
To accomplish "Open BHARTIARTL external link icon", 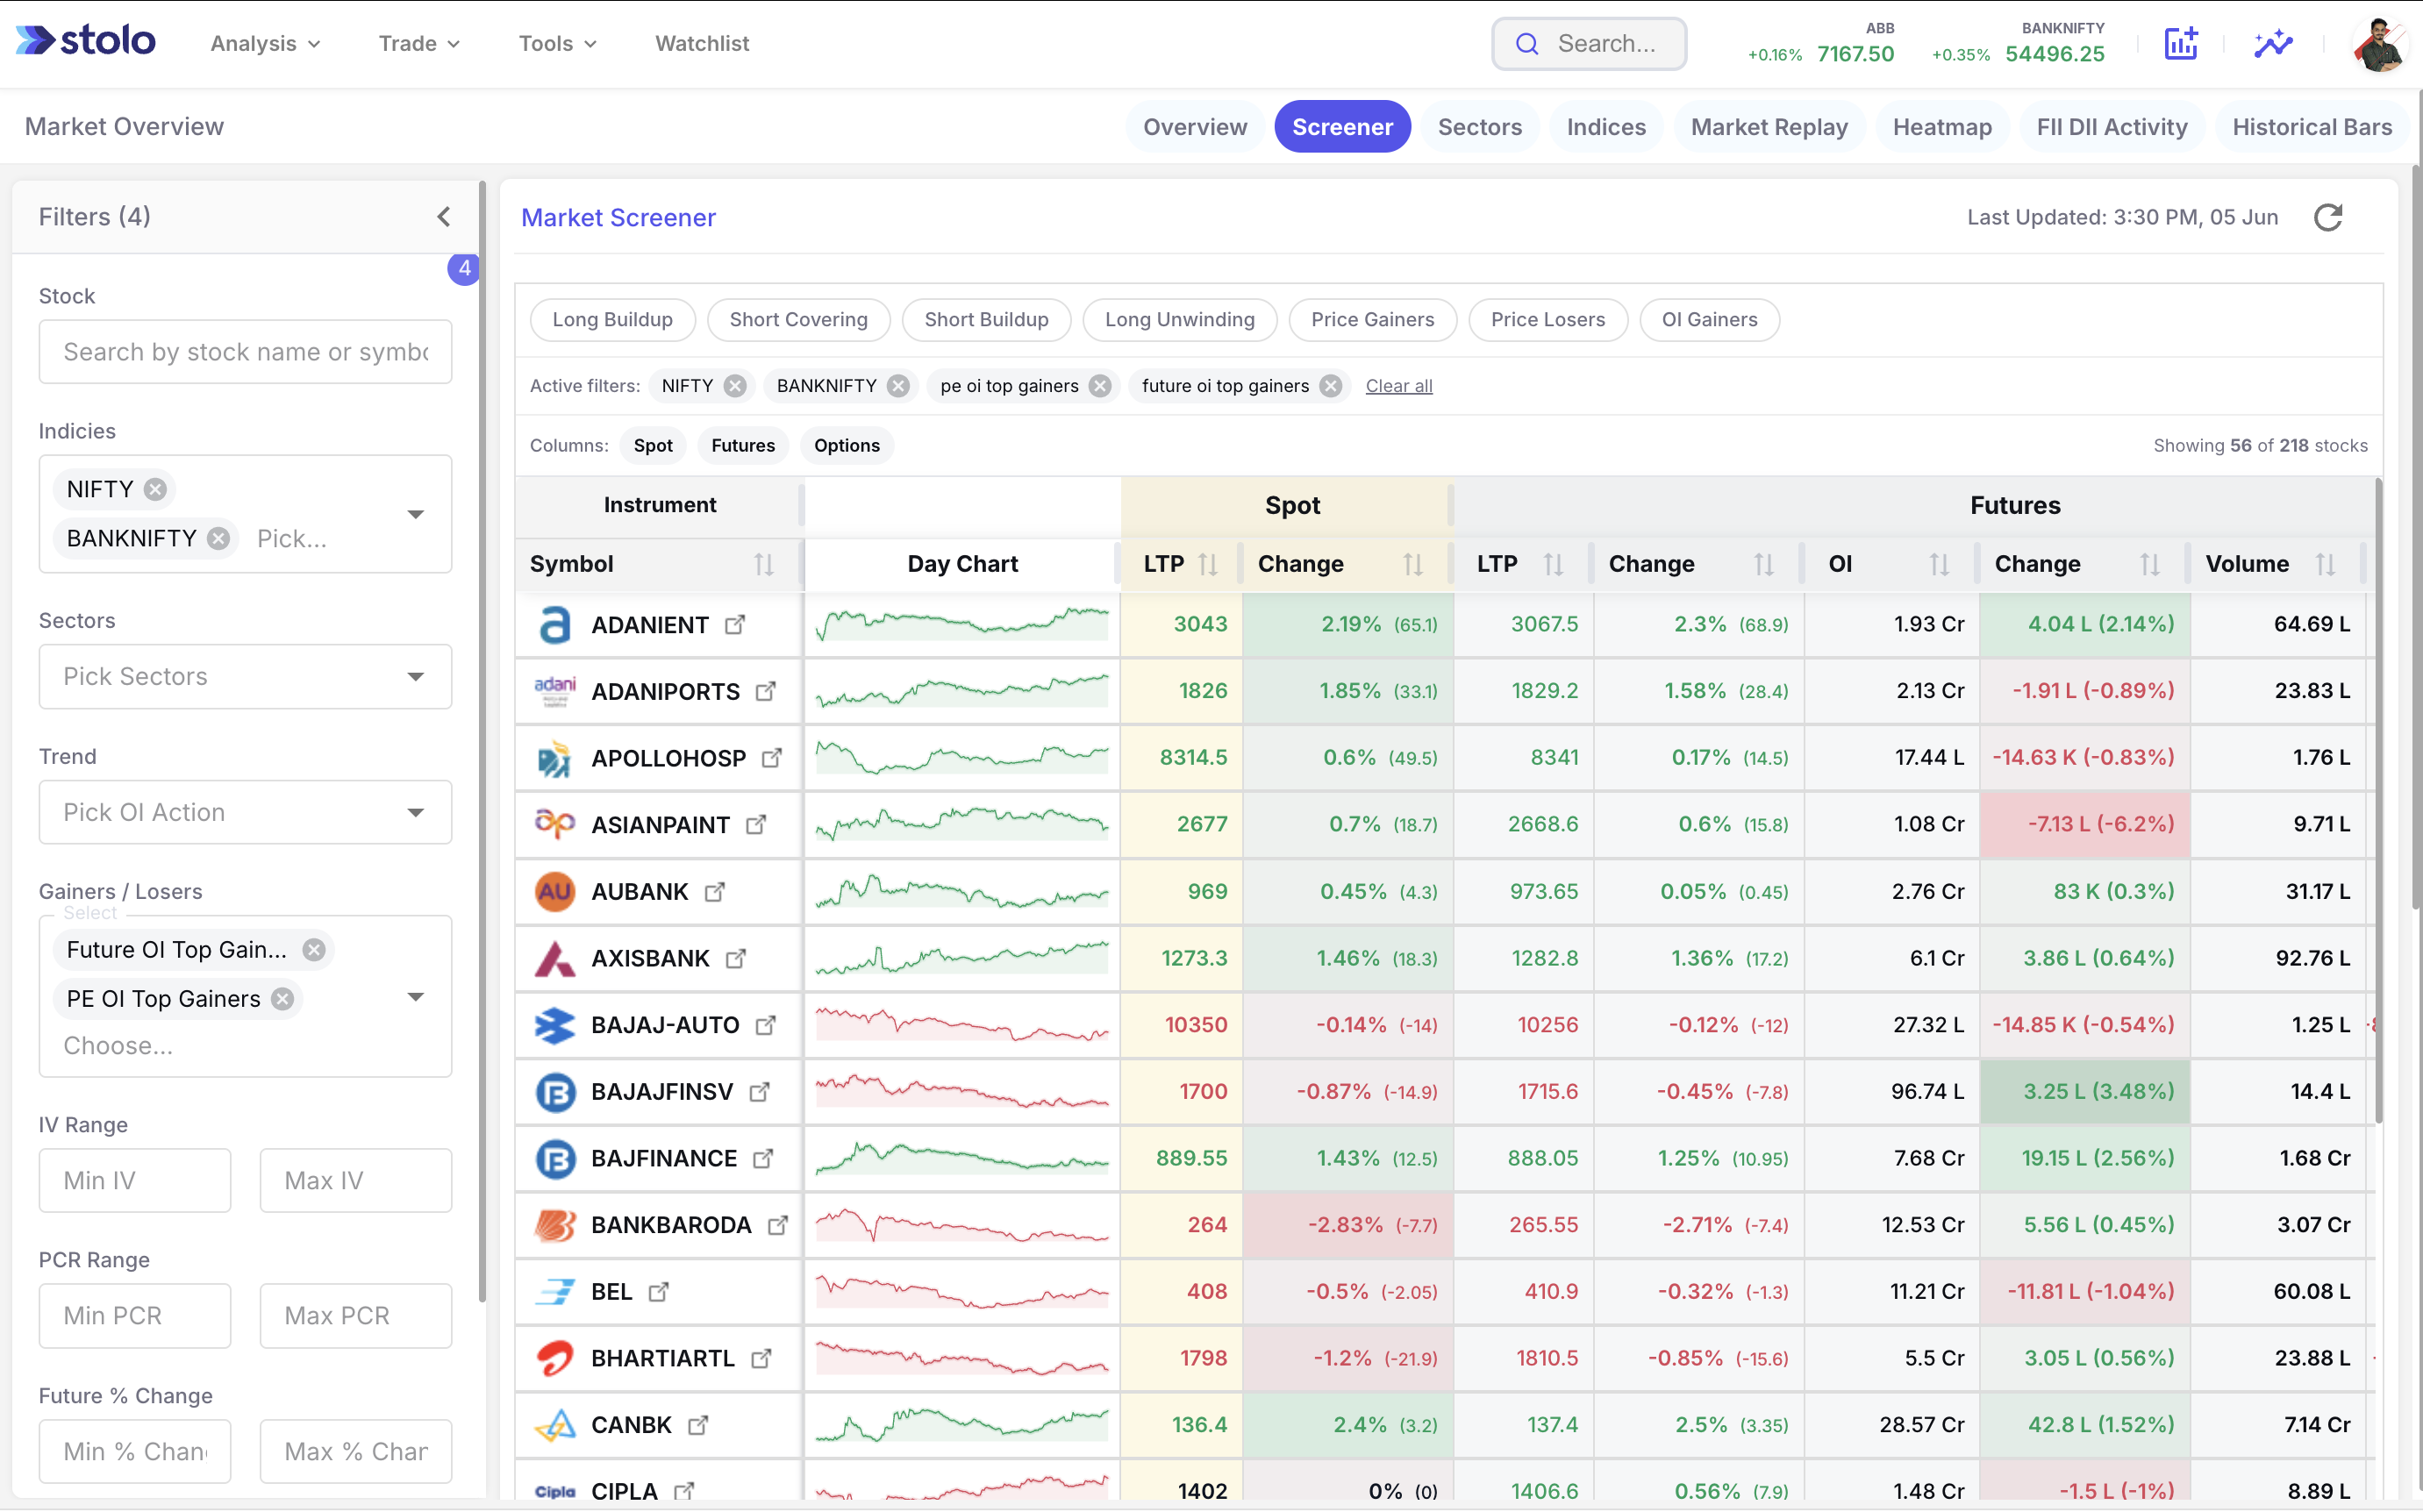I will click(x=761, y=1358).
